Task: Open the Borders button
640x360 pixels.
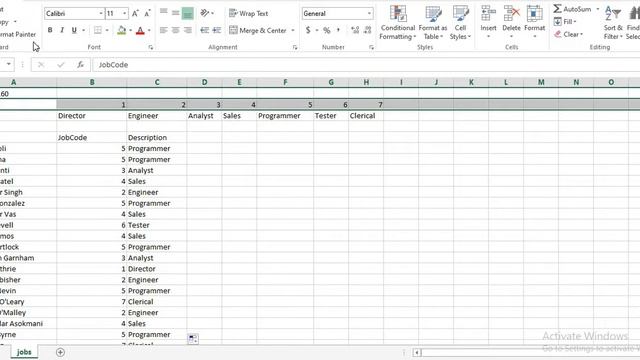Action: (98, 30)
